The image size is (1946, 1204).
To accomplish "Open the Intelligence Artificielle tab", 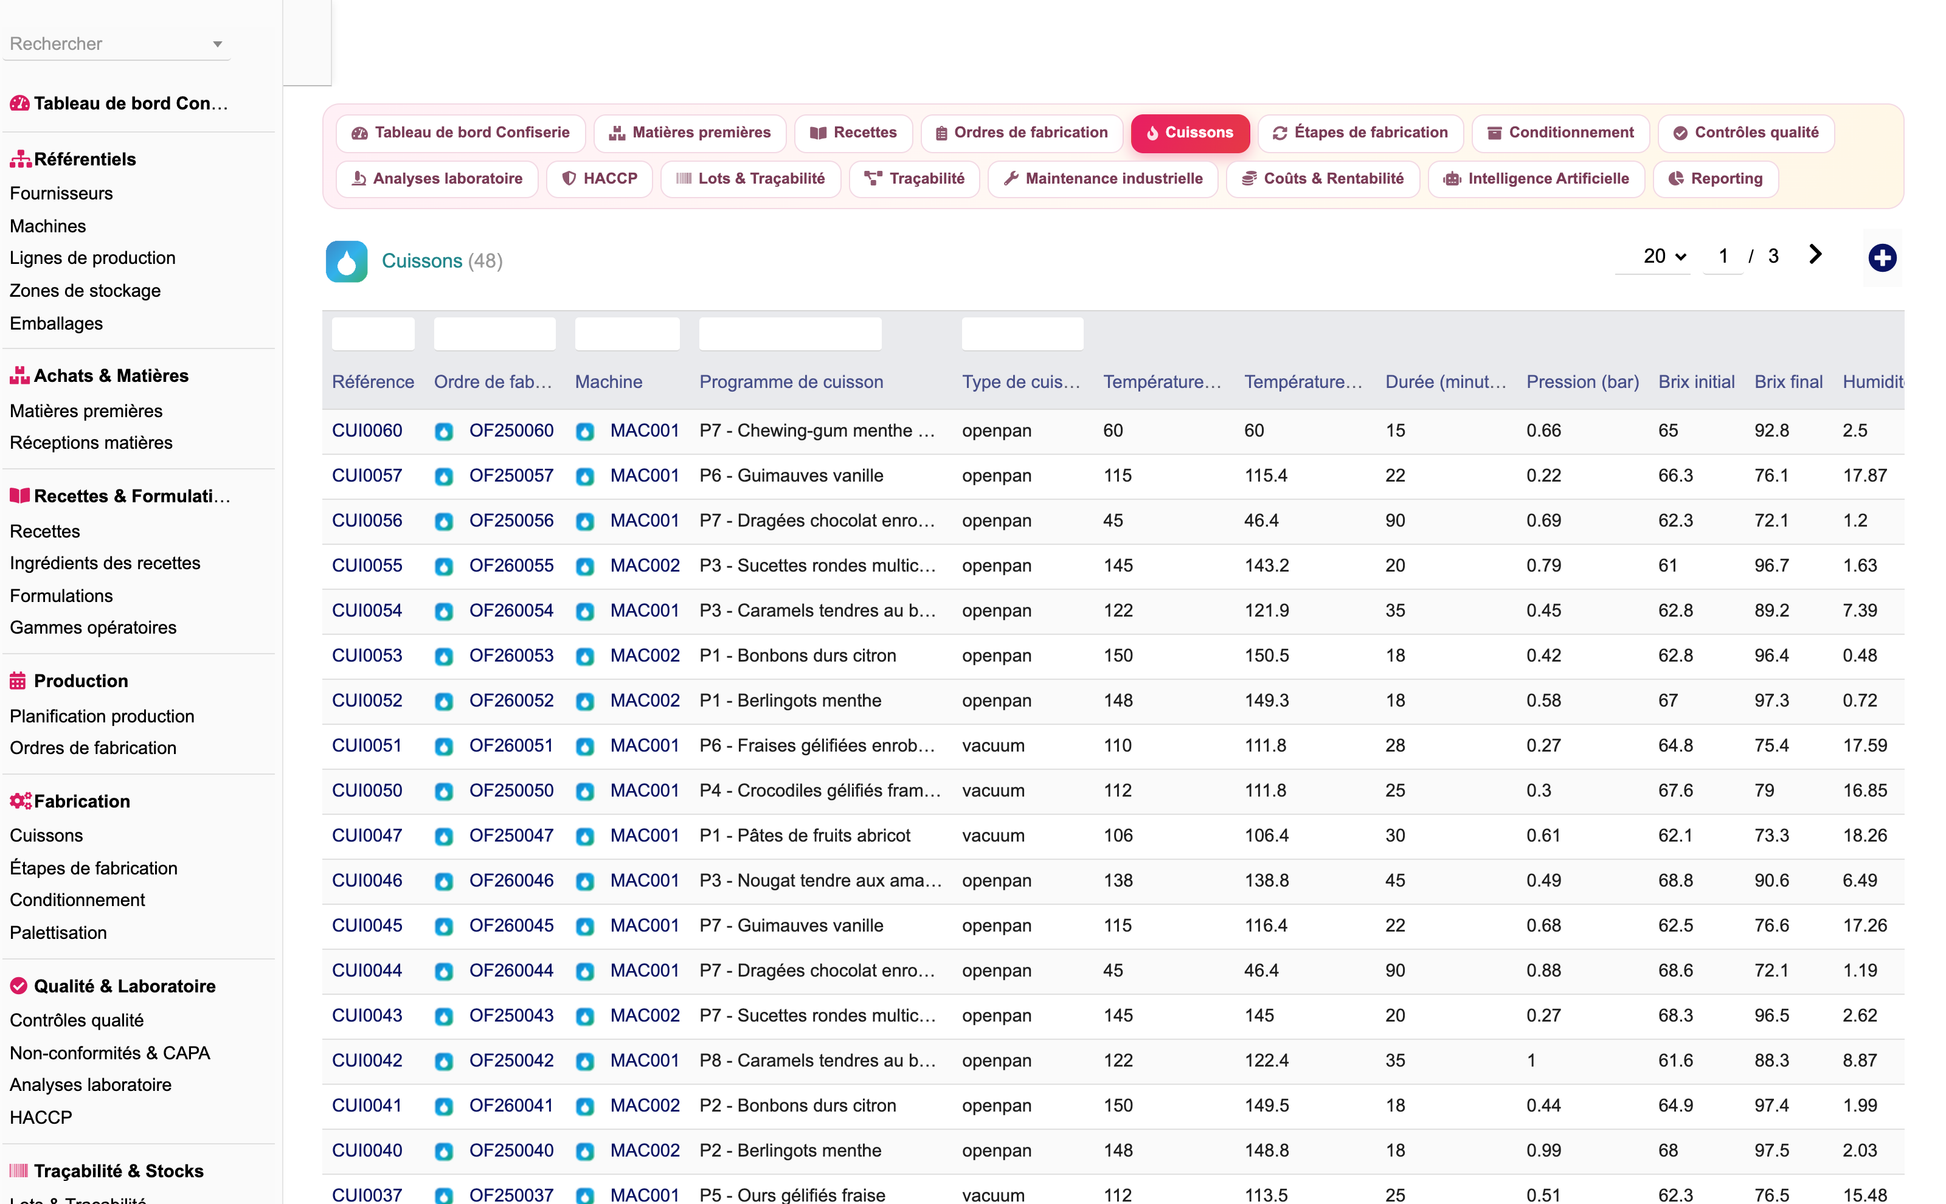I will (1536, 179).
